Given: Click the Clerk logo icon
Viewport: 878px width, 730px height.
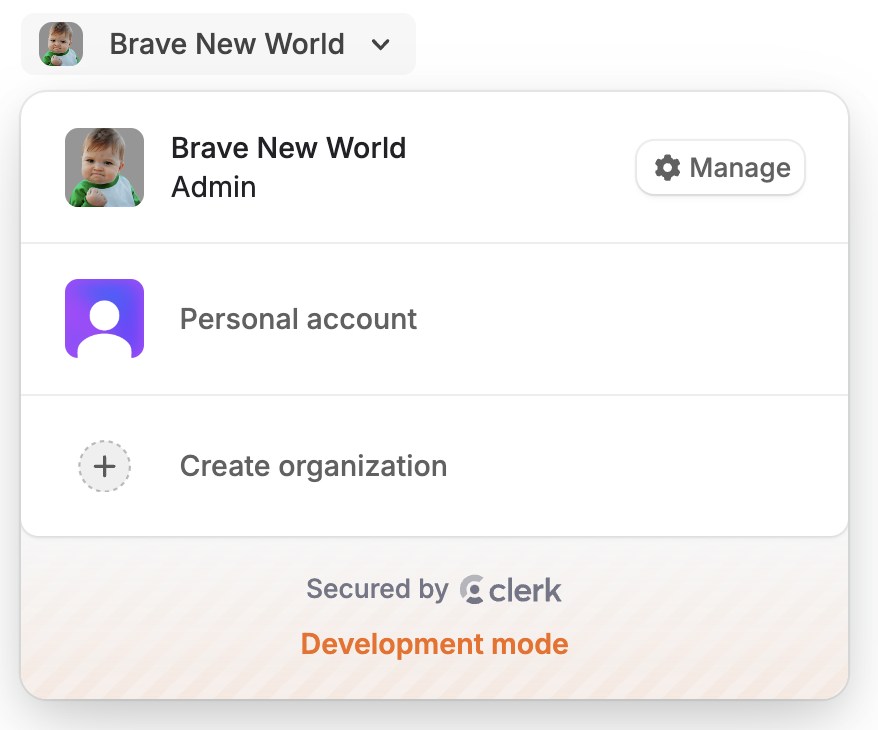Looking at the screenshot, I should (473, 590).
